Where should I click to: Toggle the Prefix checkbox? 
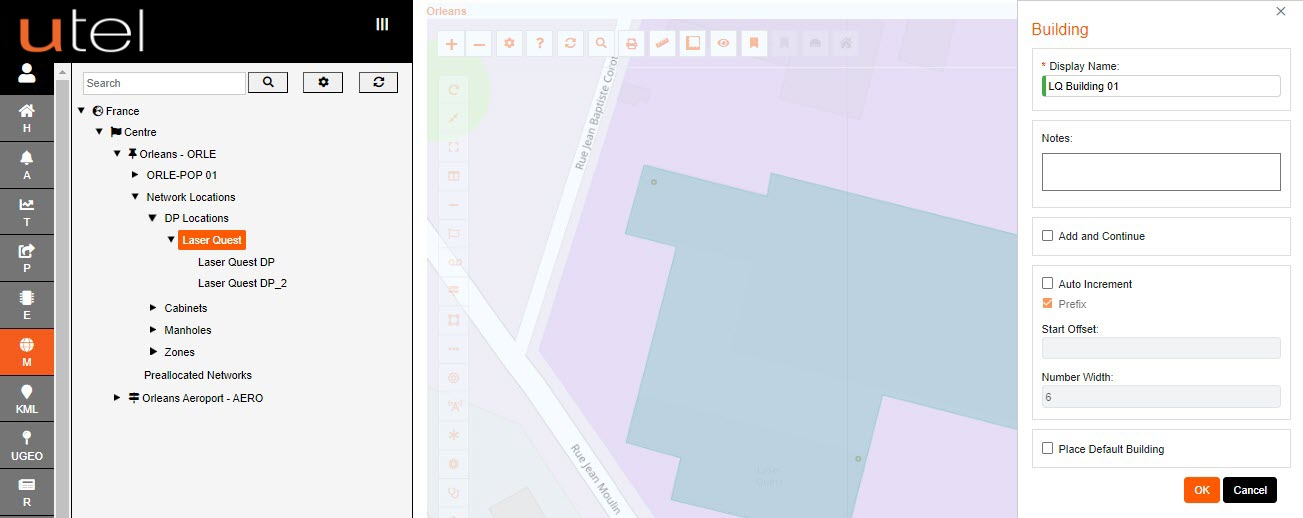(x=1048, y=304)
